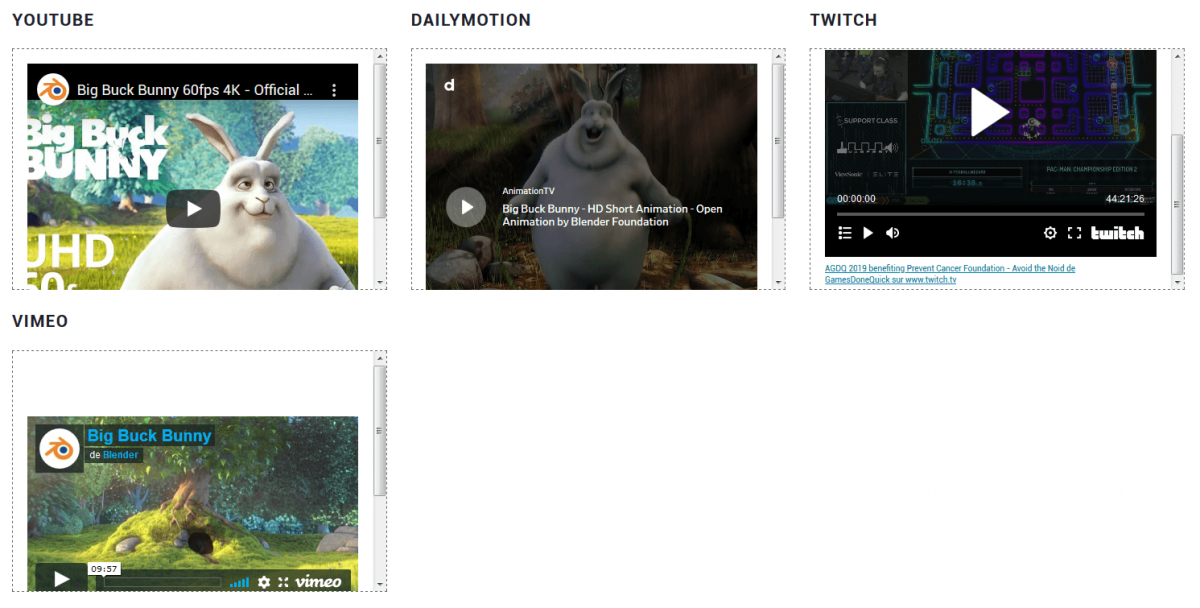Open the AGDQ 2019 Prevent Cancer Foundation link

tap(949, 268)
